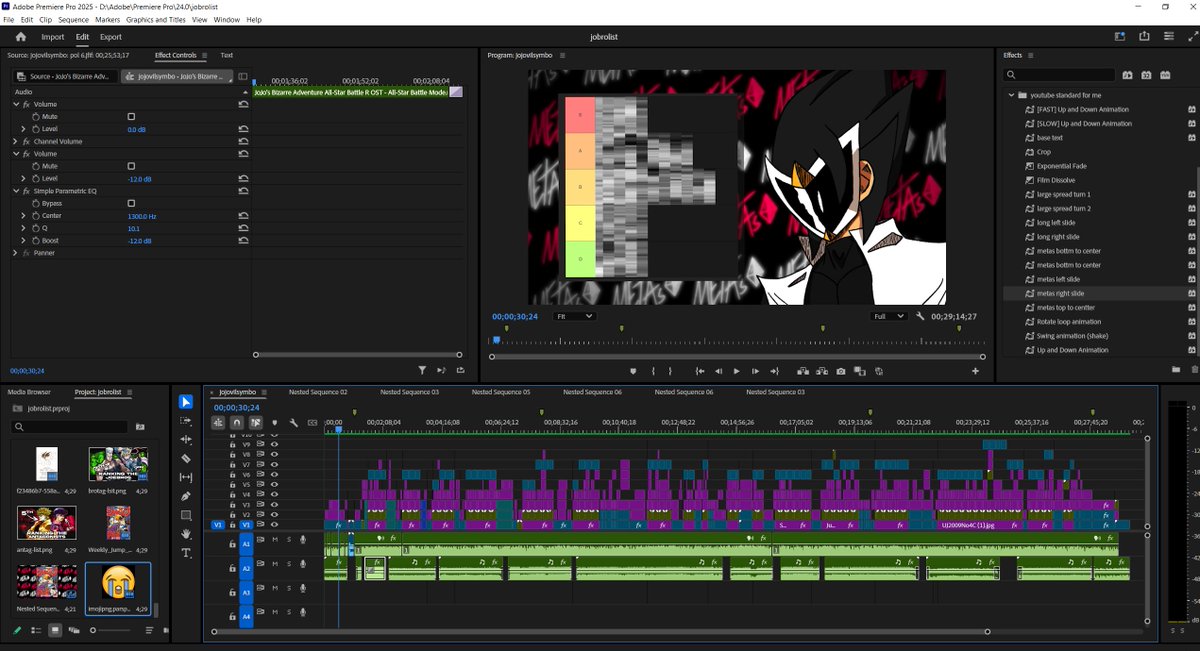The width and height of the screenshot is (1200, 651).
Task: Switch to the Effect Controls tab
Action: point(178,55)
